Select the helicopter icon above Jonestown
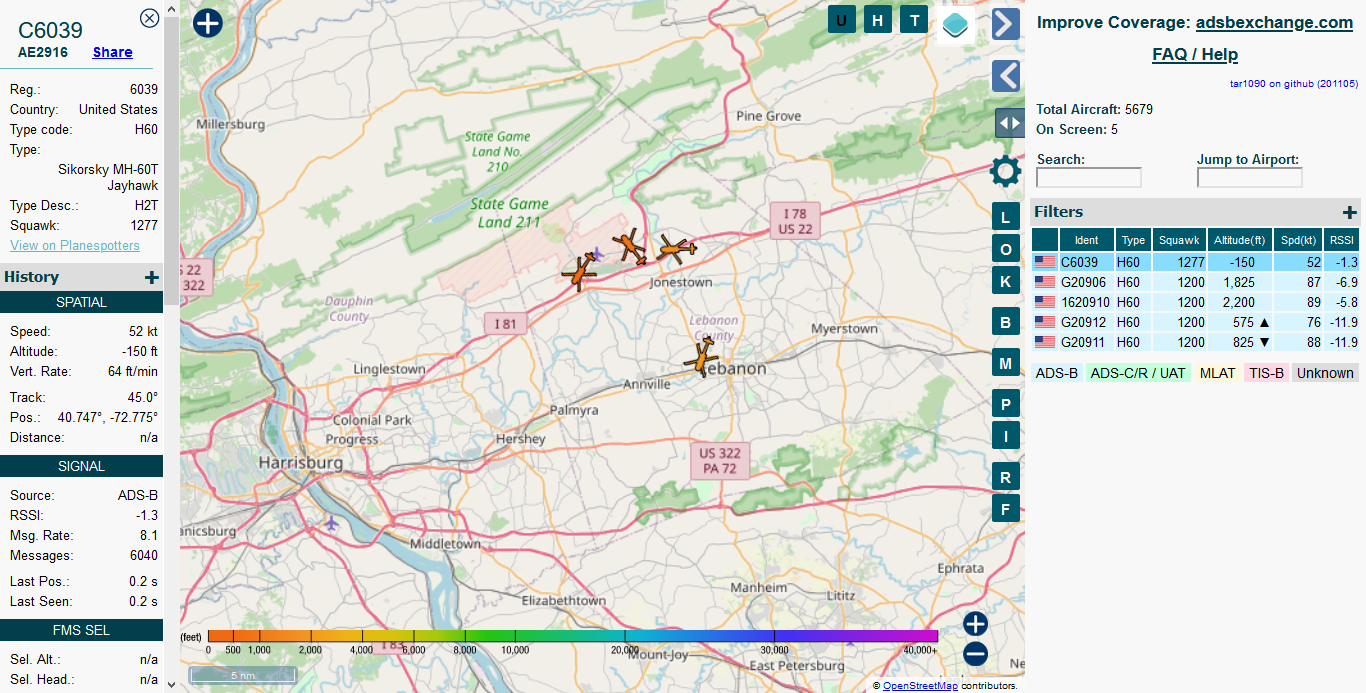 (677, 248)
